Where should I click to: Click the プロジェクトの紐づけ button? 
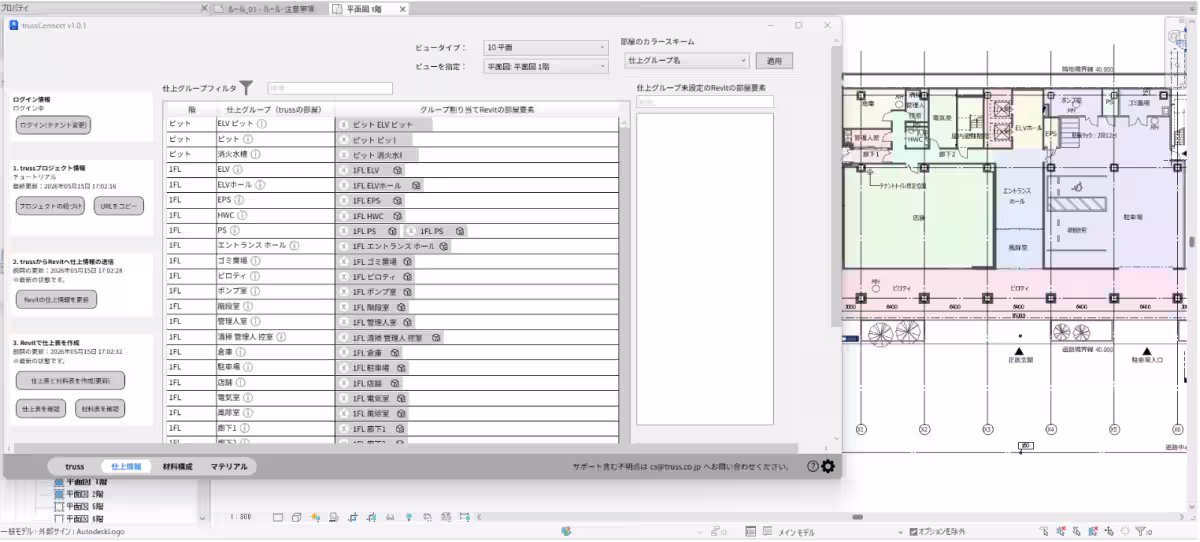point(51,206)
